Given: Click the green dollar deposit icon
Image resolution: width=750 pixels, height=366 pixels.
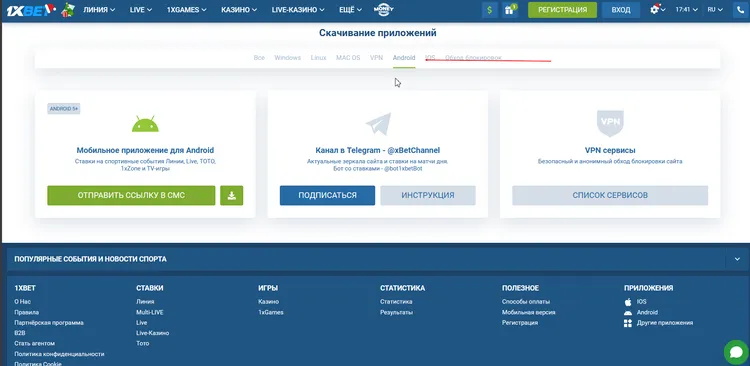Looking at the screenshot, I should coord(490,10).
